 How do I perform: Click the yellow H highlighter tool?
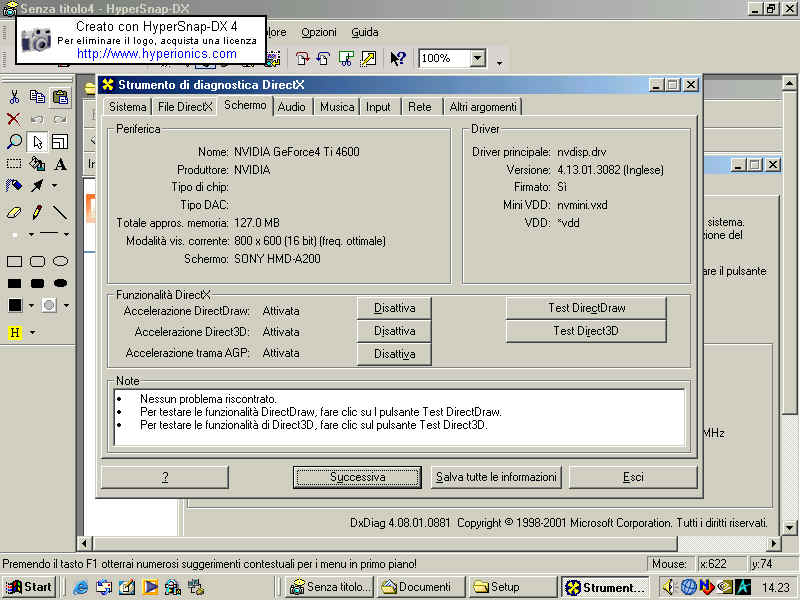click(x=15, y=333)
